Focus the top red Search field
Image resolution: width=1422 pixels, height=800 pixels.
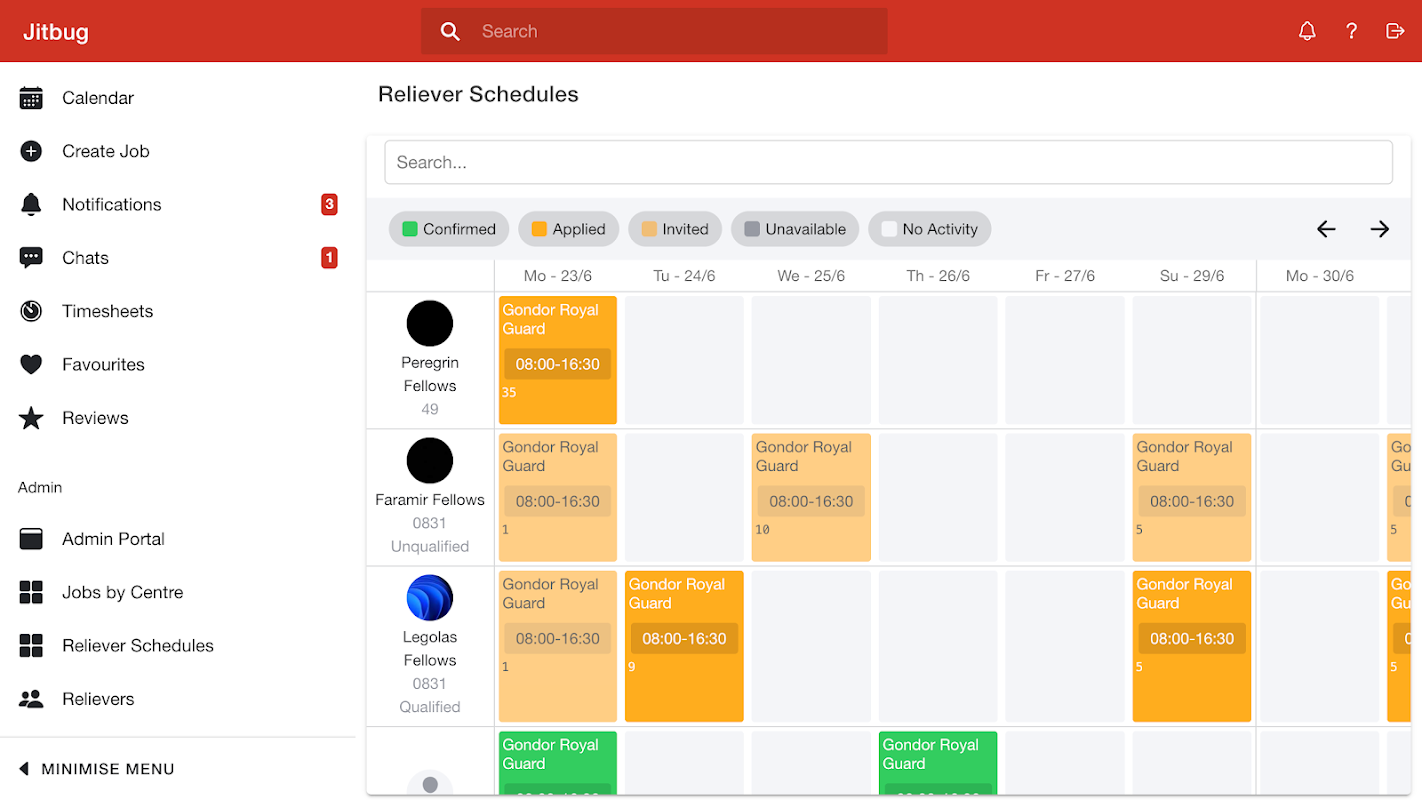[654, 31]
